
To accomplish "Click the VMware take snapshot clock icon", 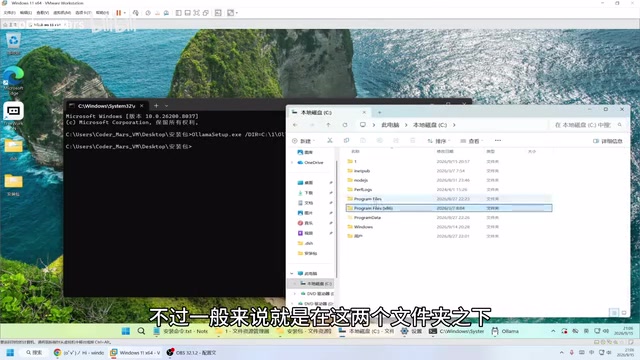I will coord(148,13).
